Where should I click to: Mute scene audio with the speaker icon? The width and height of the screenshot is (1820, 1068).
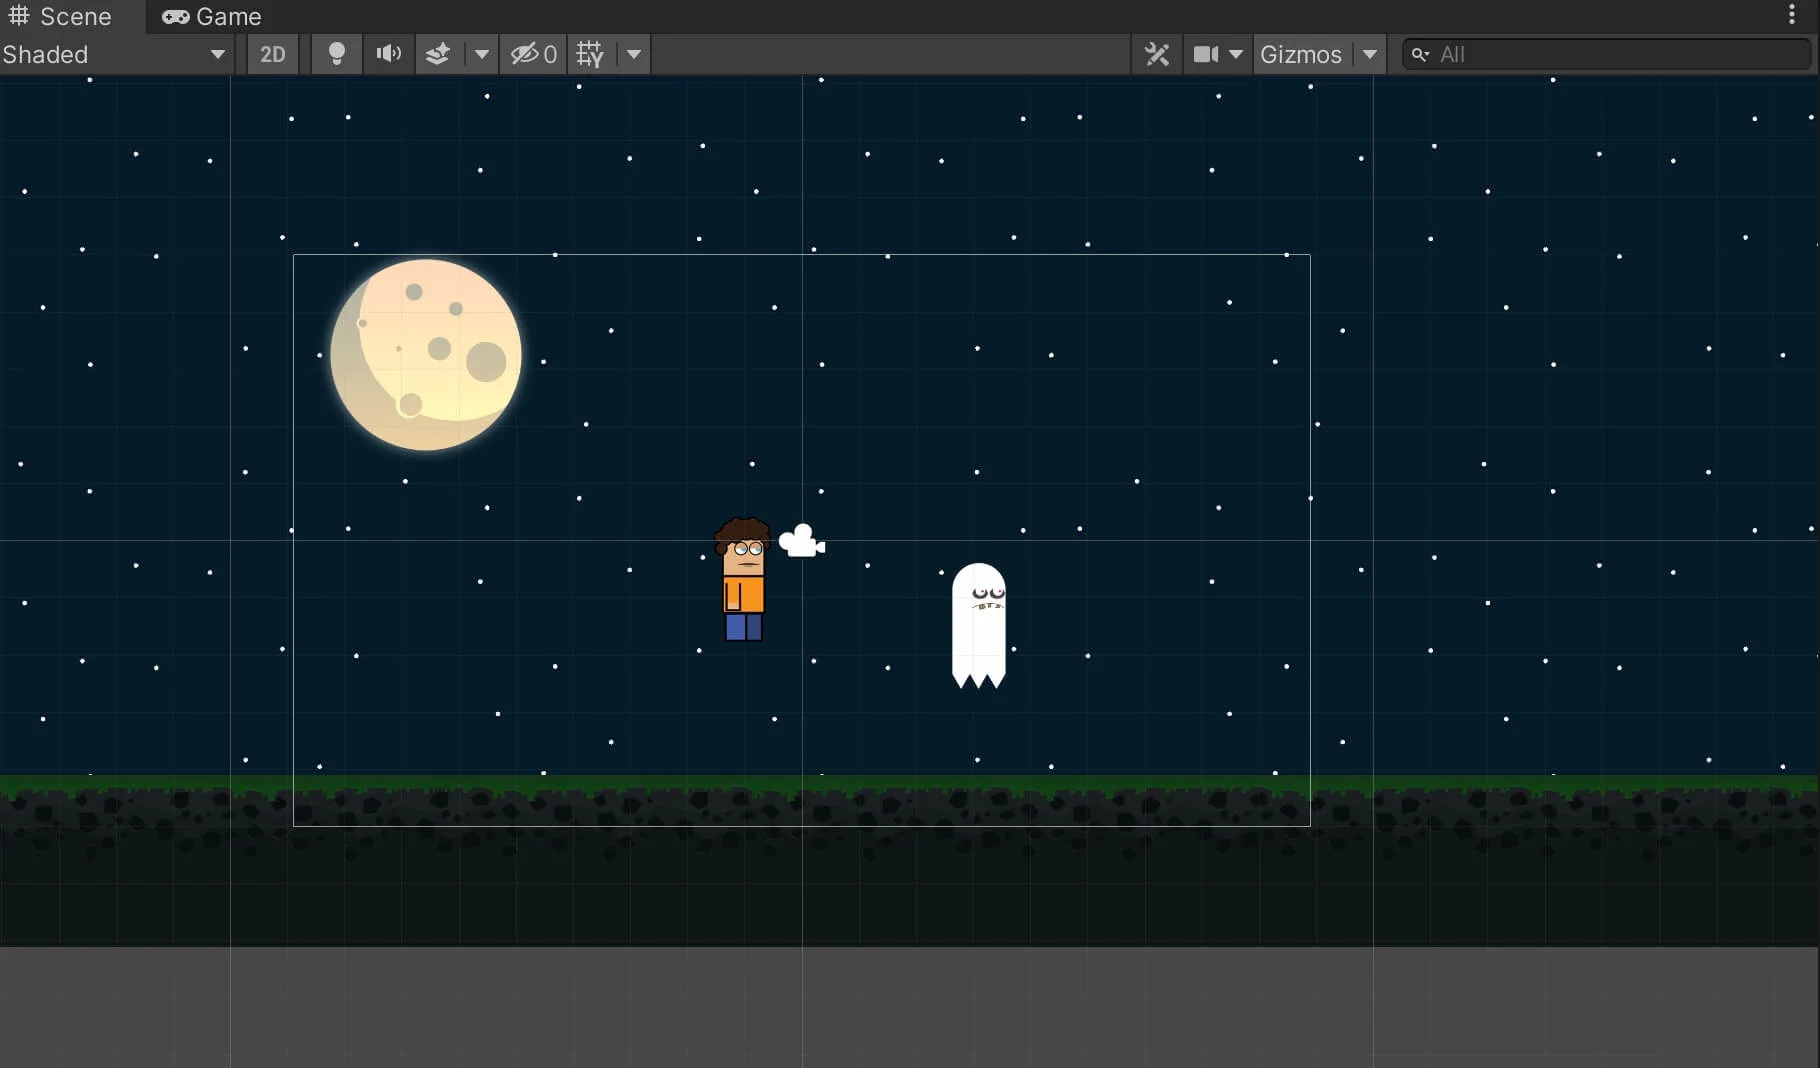pos(388,54)
